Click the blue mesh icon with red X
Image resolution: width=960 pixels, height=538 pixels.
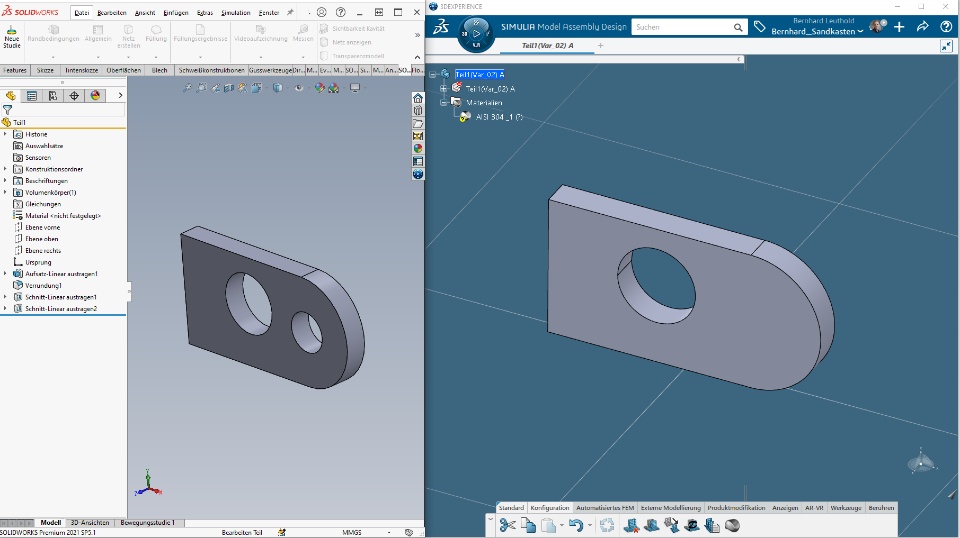pos(631,525)
